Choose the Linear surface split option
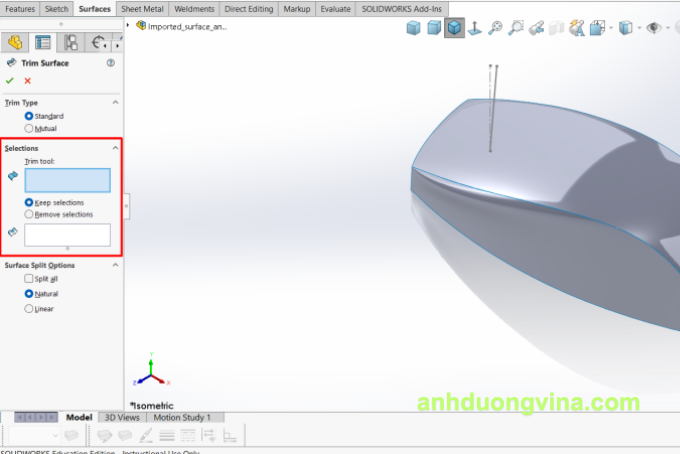The height and width of the screenshot is (454, 680). click(x=28, y=309)
